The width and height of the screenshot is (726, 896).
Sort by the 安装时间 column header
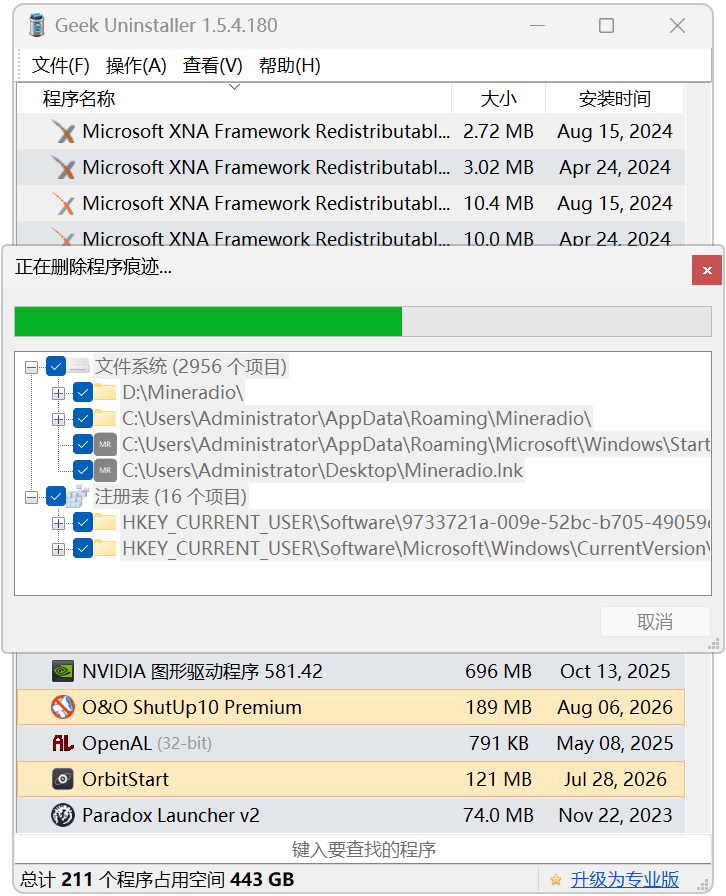615,98
